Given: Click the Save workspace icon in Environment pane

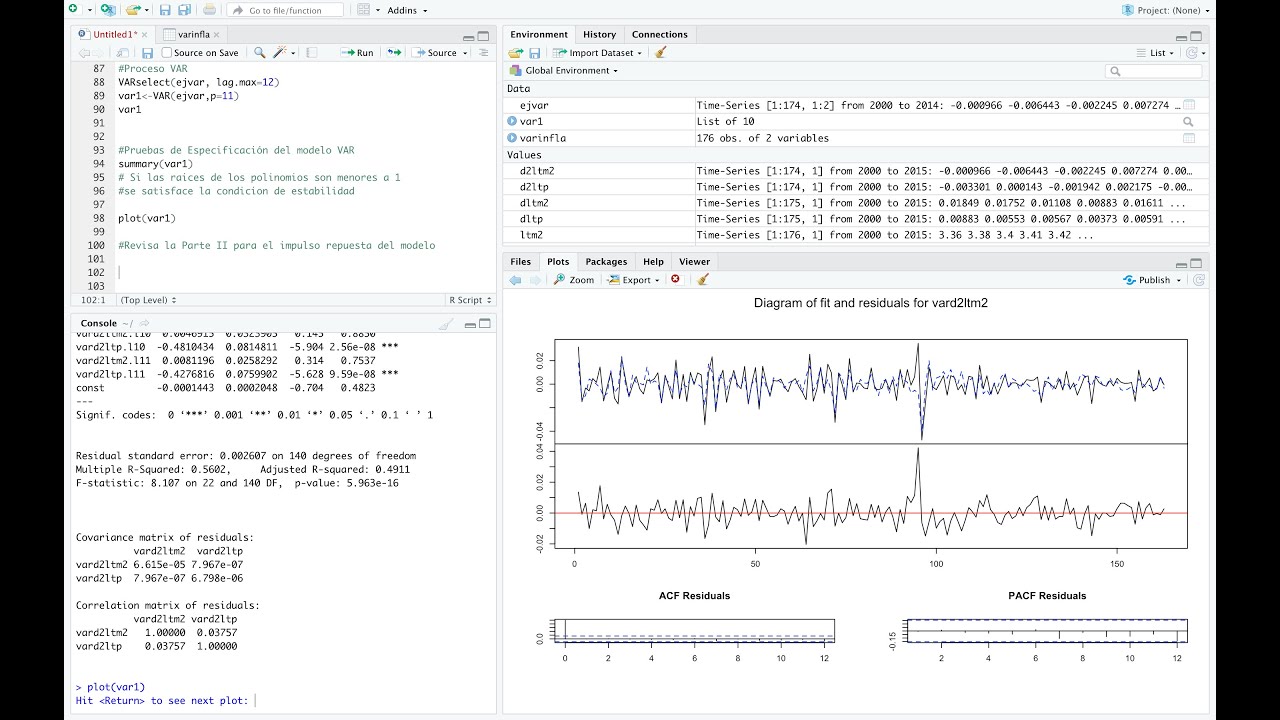Looking at the screenshot, I should (535, 53).
